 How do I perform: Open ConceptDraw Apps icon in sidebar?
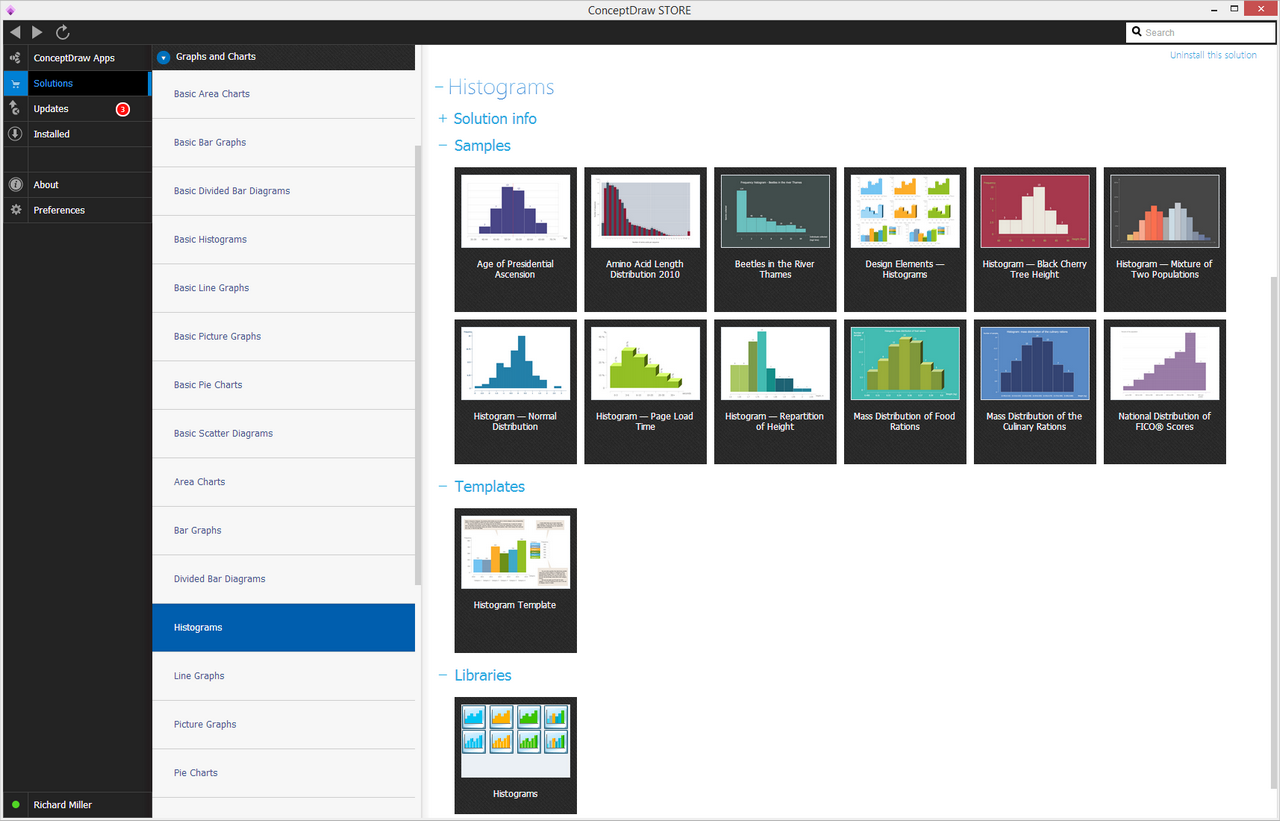15,58
